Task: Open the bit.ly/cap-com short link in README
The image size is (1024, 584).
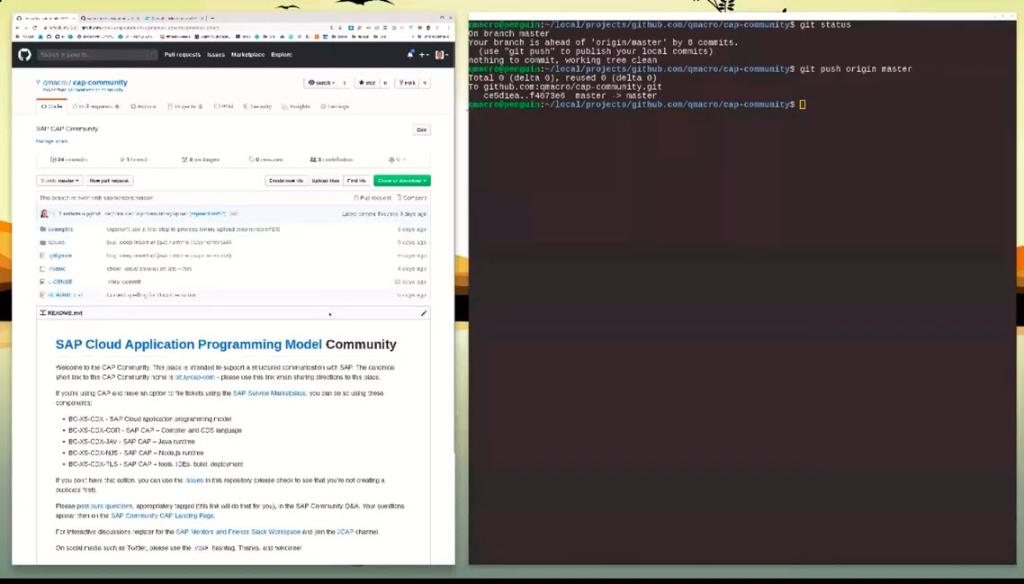Action: pos(195,377)
